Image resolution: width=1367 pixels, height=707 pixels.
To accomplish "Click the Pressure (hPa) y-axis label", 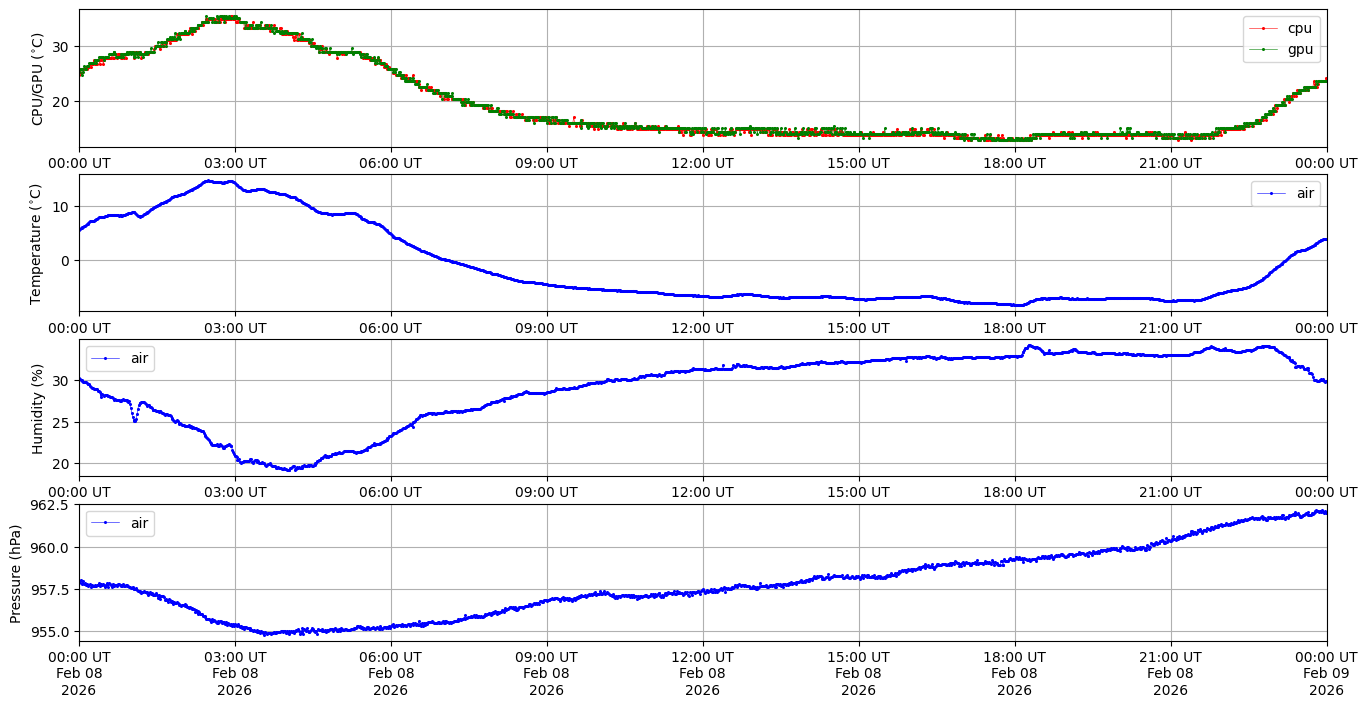I will pyautogui.click(x=15, y=573).
